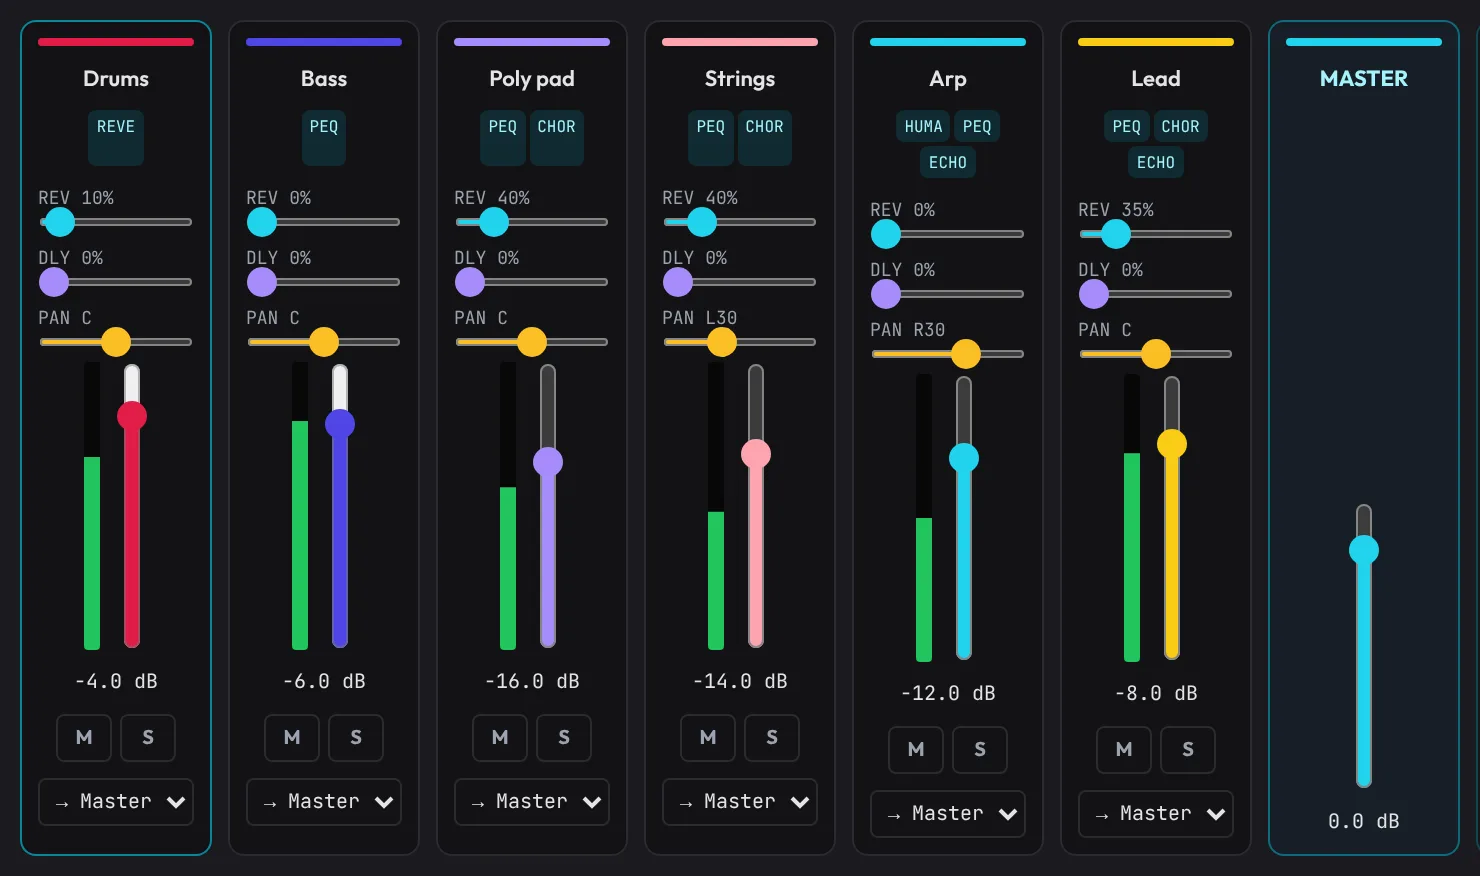This screenshot has width=1480, height=876.
Task: Click the Arp -12.0 dB level readout
Action: click(948, 694)
